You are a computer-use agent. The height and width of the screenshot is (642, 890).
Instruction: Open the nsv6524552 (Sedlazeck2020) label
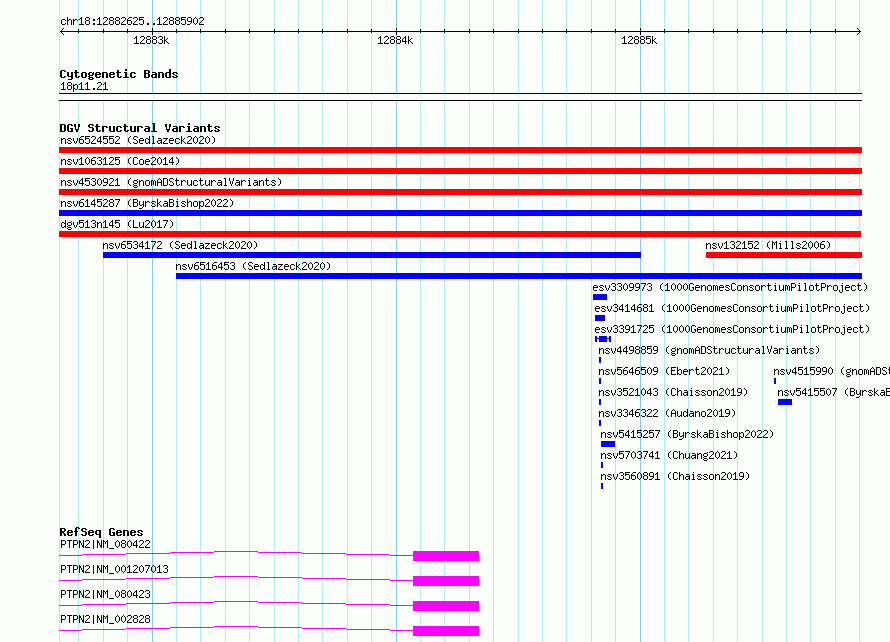(138, 140)
